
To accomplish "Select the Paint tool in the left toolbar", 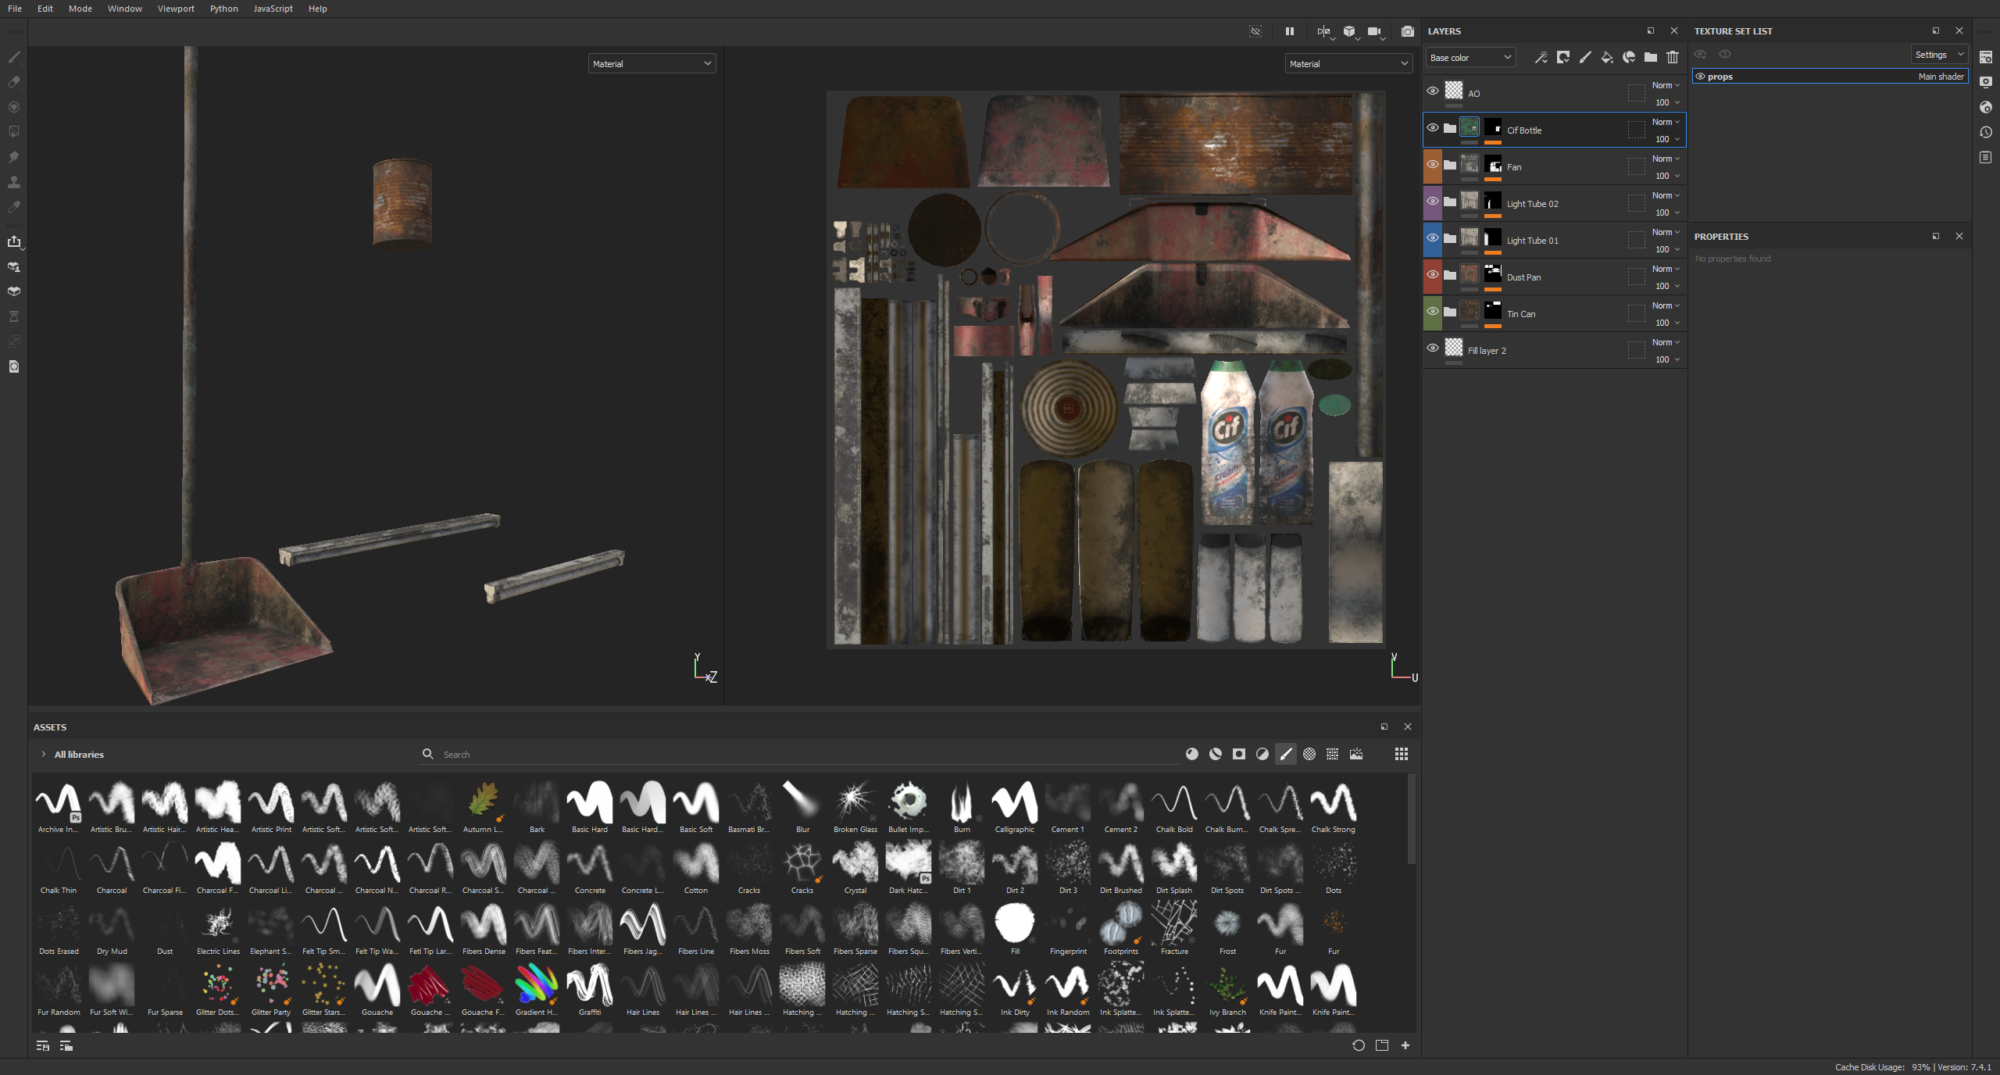I will click(x=13, y=56).
